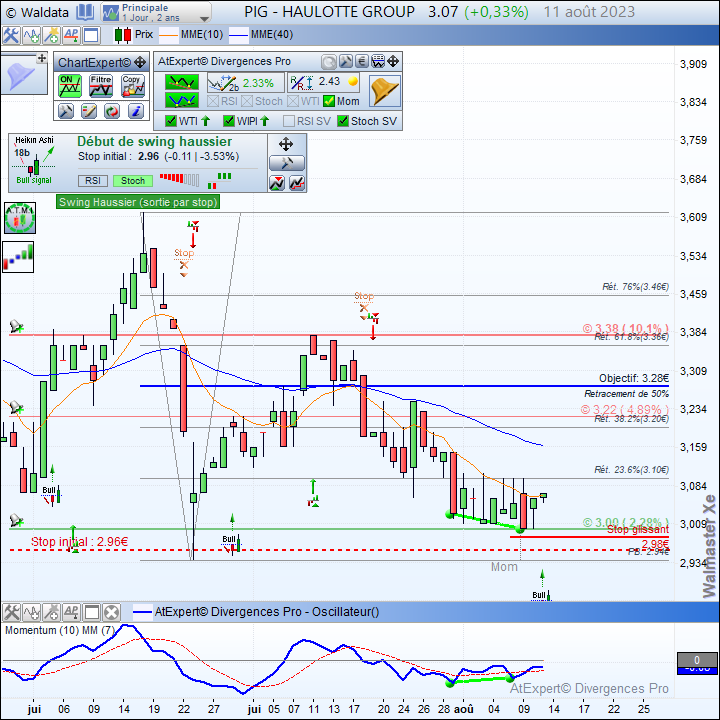Screen dimensions: 720x720
Task: Click the euro icon in AtExpert header
Action: click(x=362, y=62)
